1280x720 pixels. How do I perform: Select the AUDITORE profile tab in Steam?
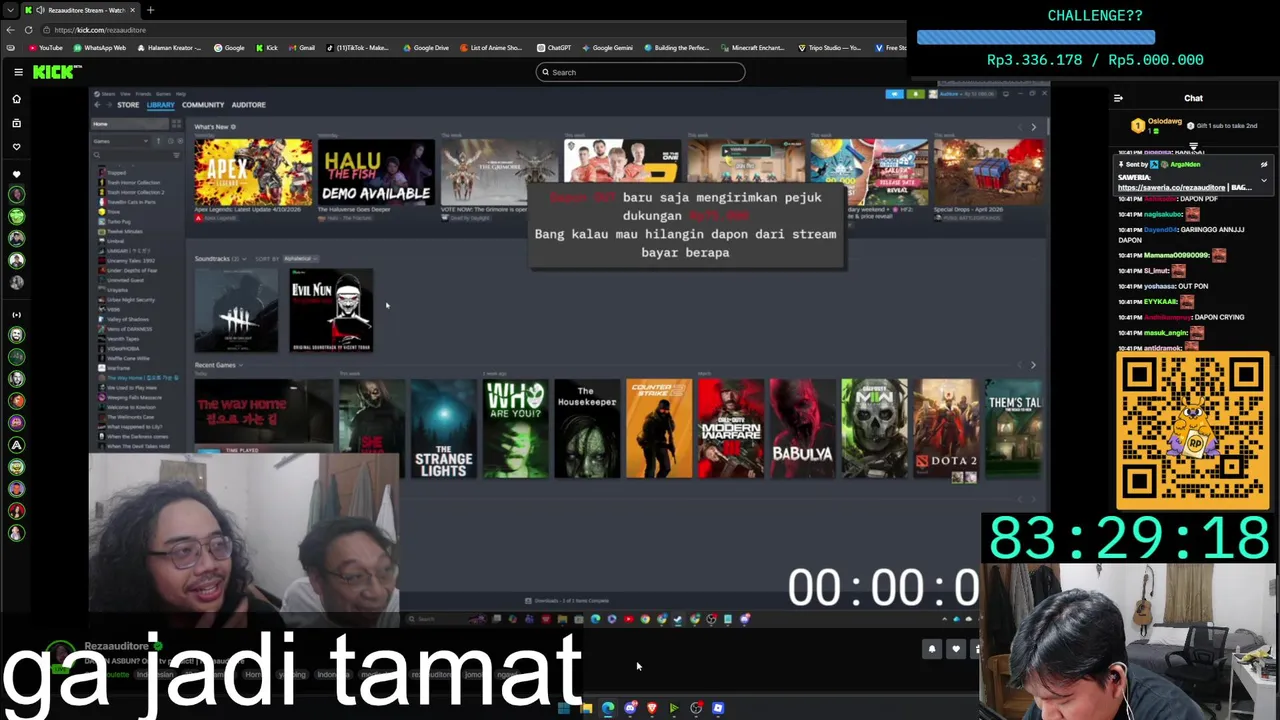point(249,105)
